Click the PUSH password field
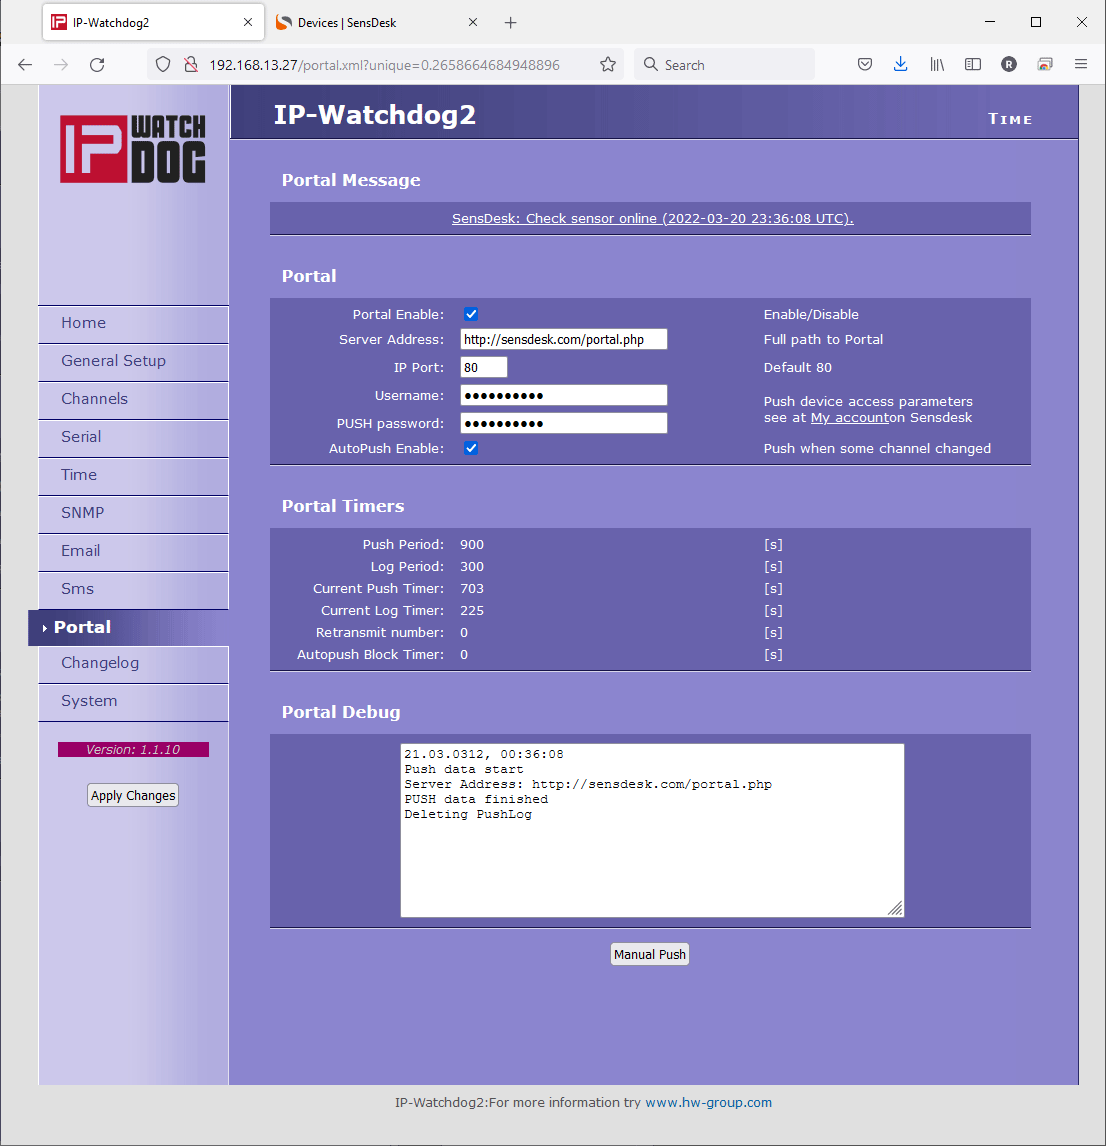Image resolution: width=1106 pixels, height=1146 pixels. click(x=564, y=423)
